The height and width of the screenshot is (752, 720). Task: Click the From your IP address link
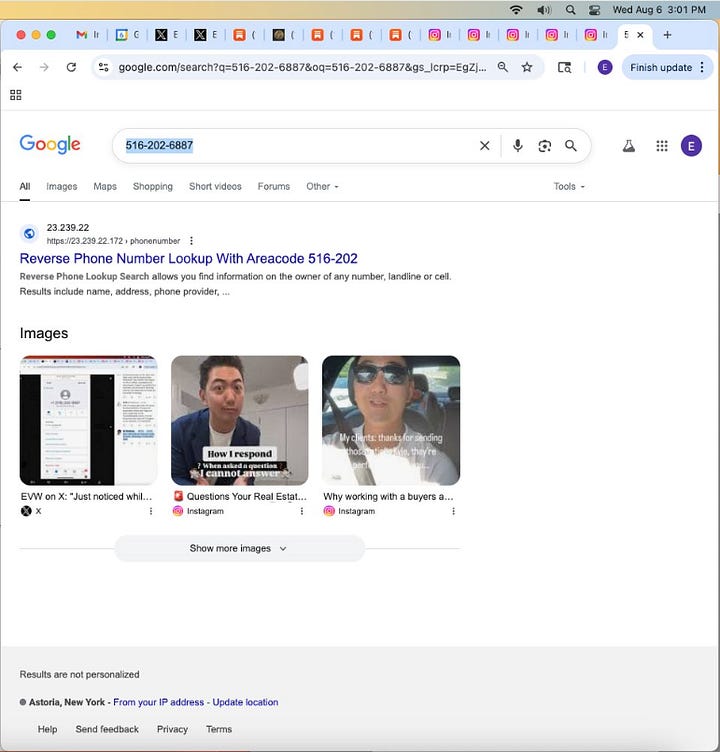coord(159,702)
